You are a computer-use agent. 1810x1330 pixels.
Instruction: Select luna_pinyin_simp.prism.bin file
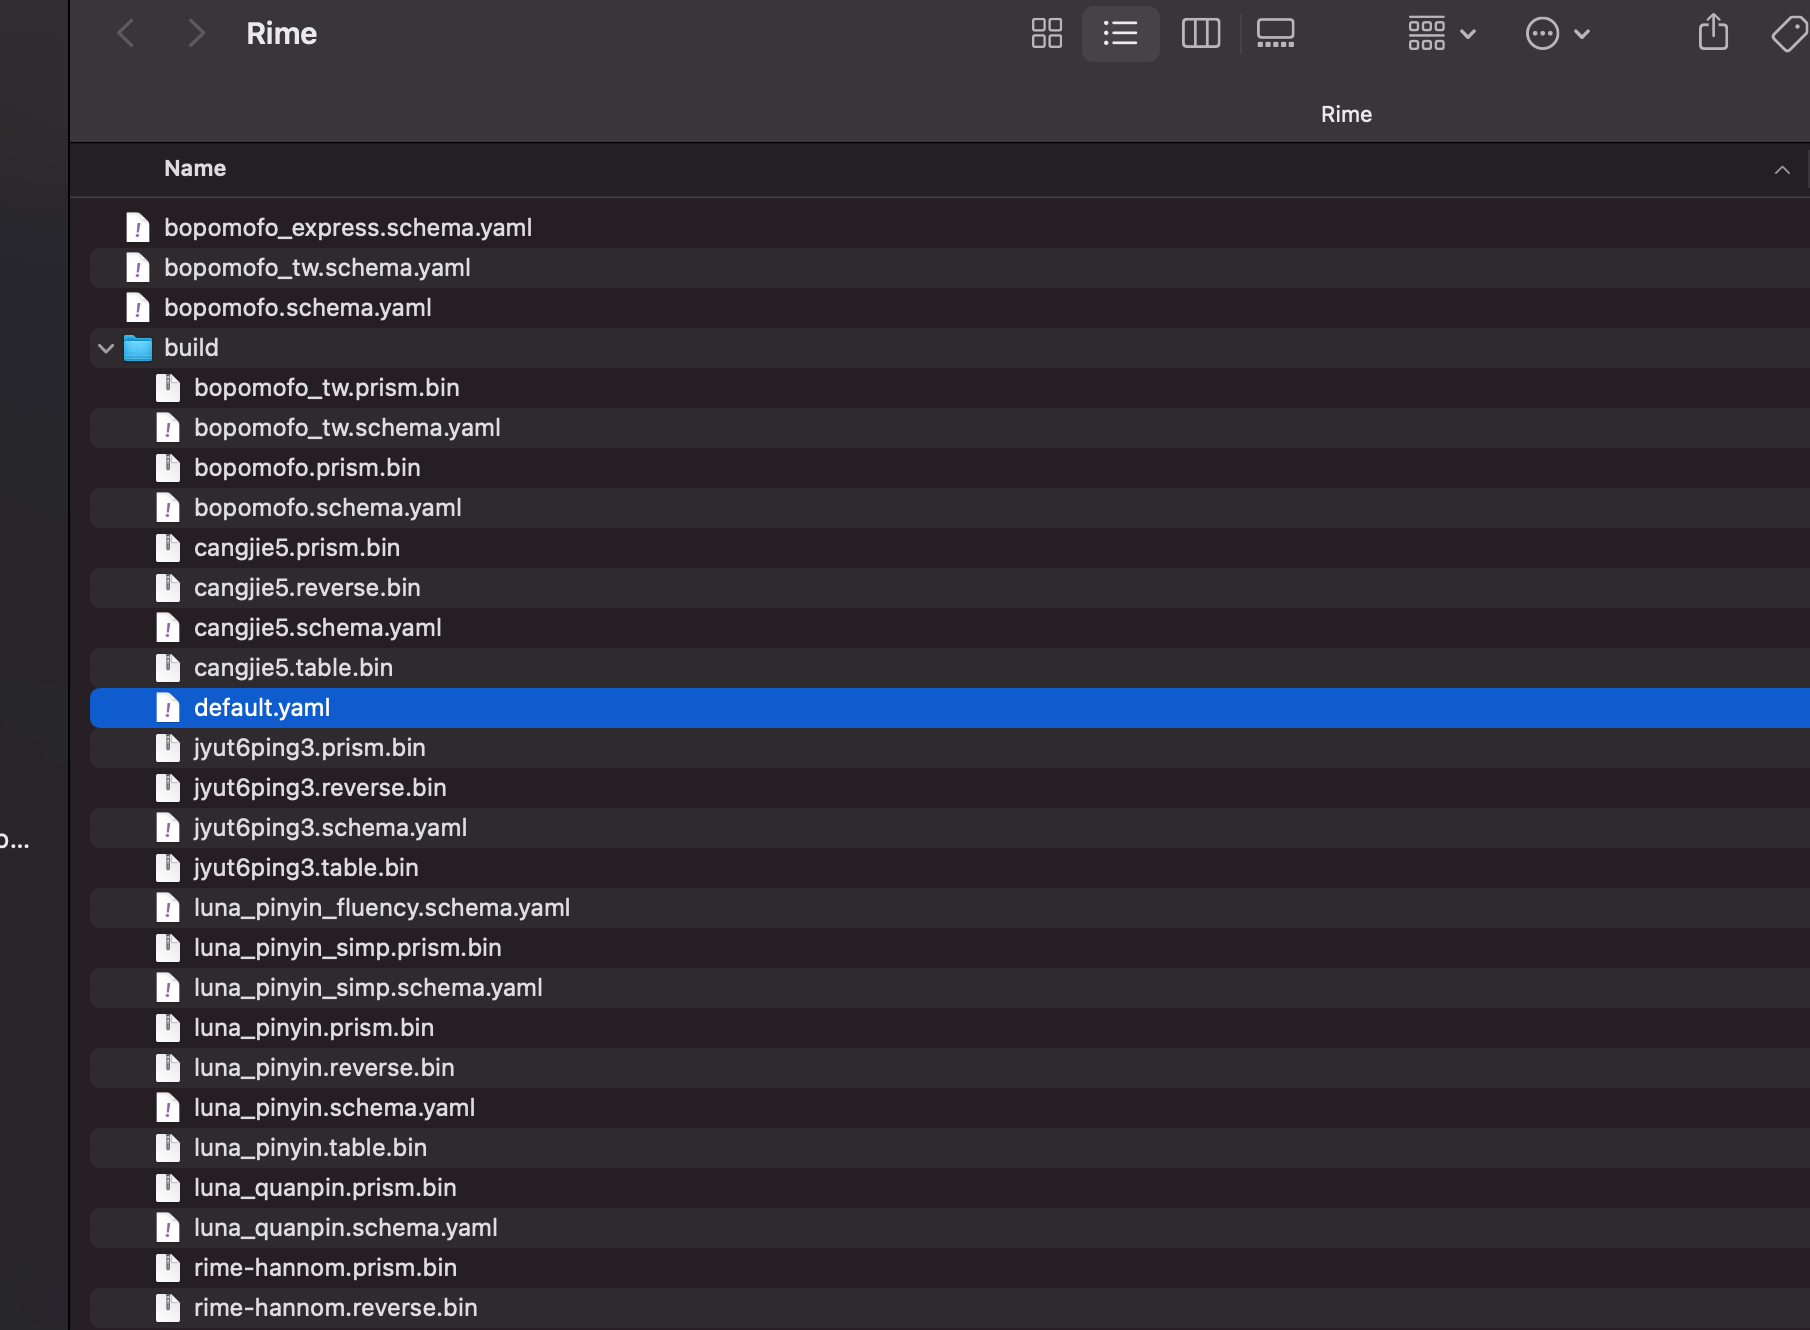coord(348,948)
